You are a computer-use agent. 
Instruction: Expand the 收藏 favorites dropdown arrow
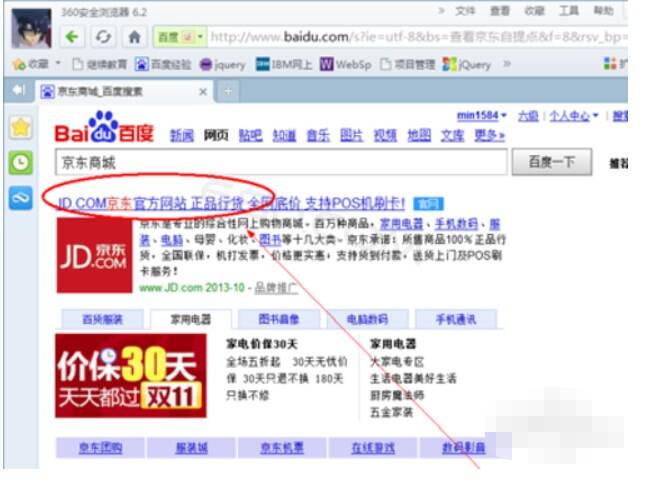(58, 63)
